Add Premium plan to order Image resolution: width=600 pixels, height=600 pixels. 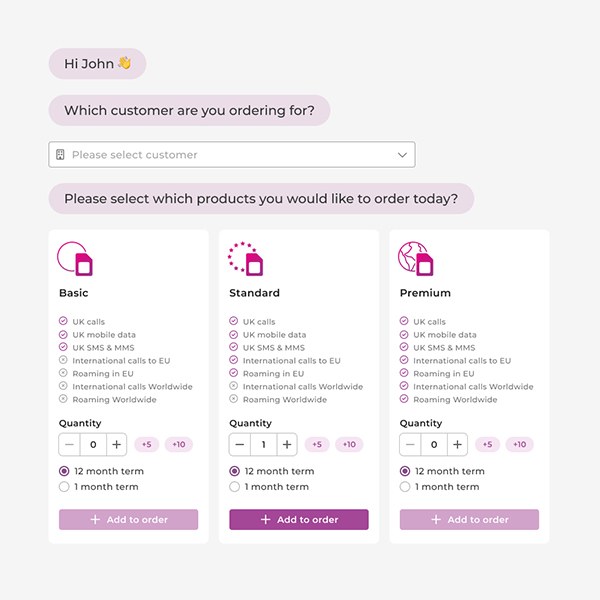pyautogui.click(x=469, y=520)
